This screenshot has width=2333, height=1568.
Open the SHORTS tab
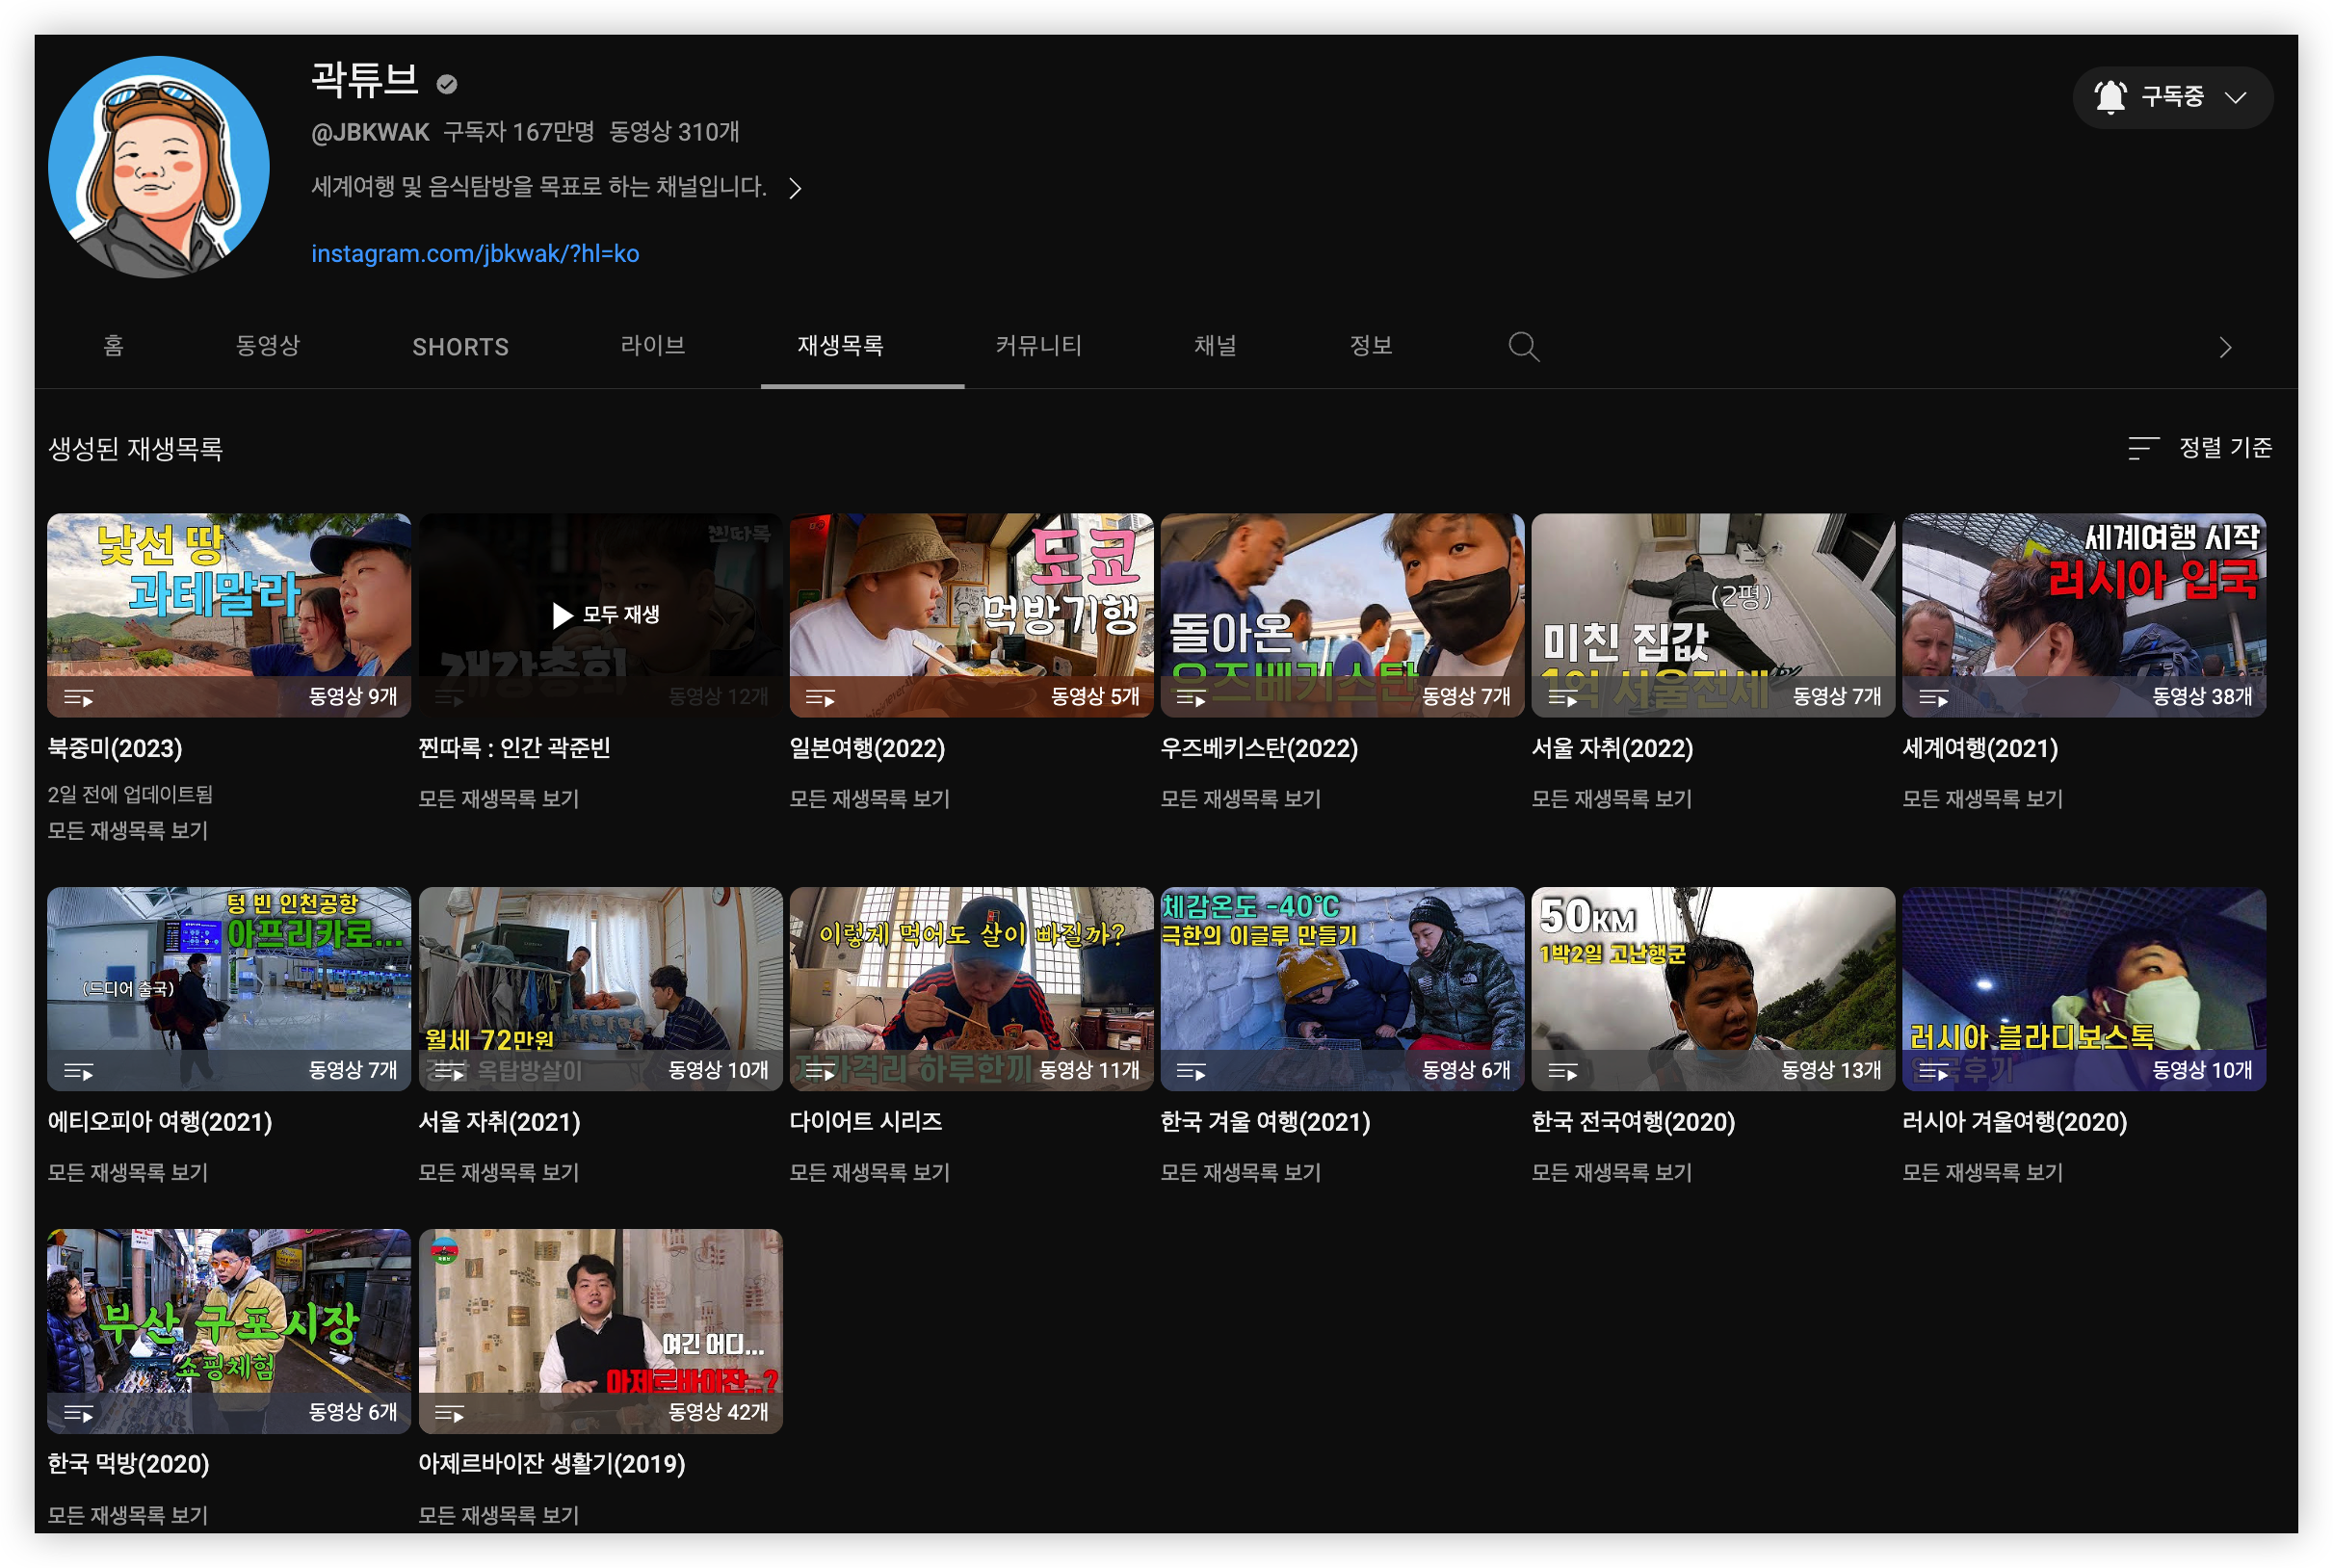click(460, 347)
